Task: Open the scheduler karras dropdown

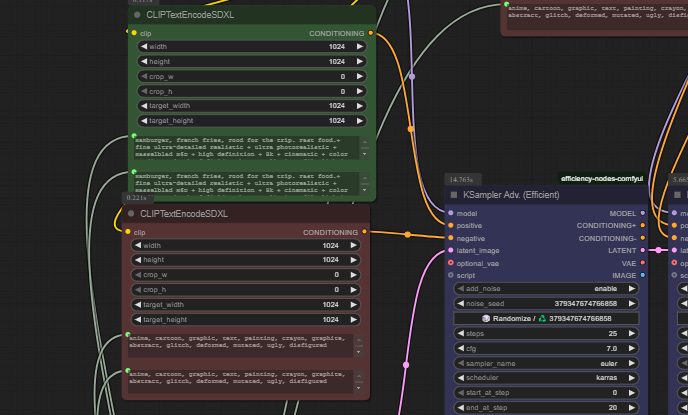Action: point(546,378)
